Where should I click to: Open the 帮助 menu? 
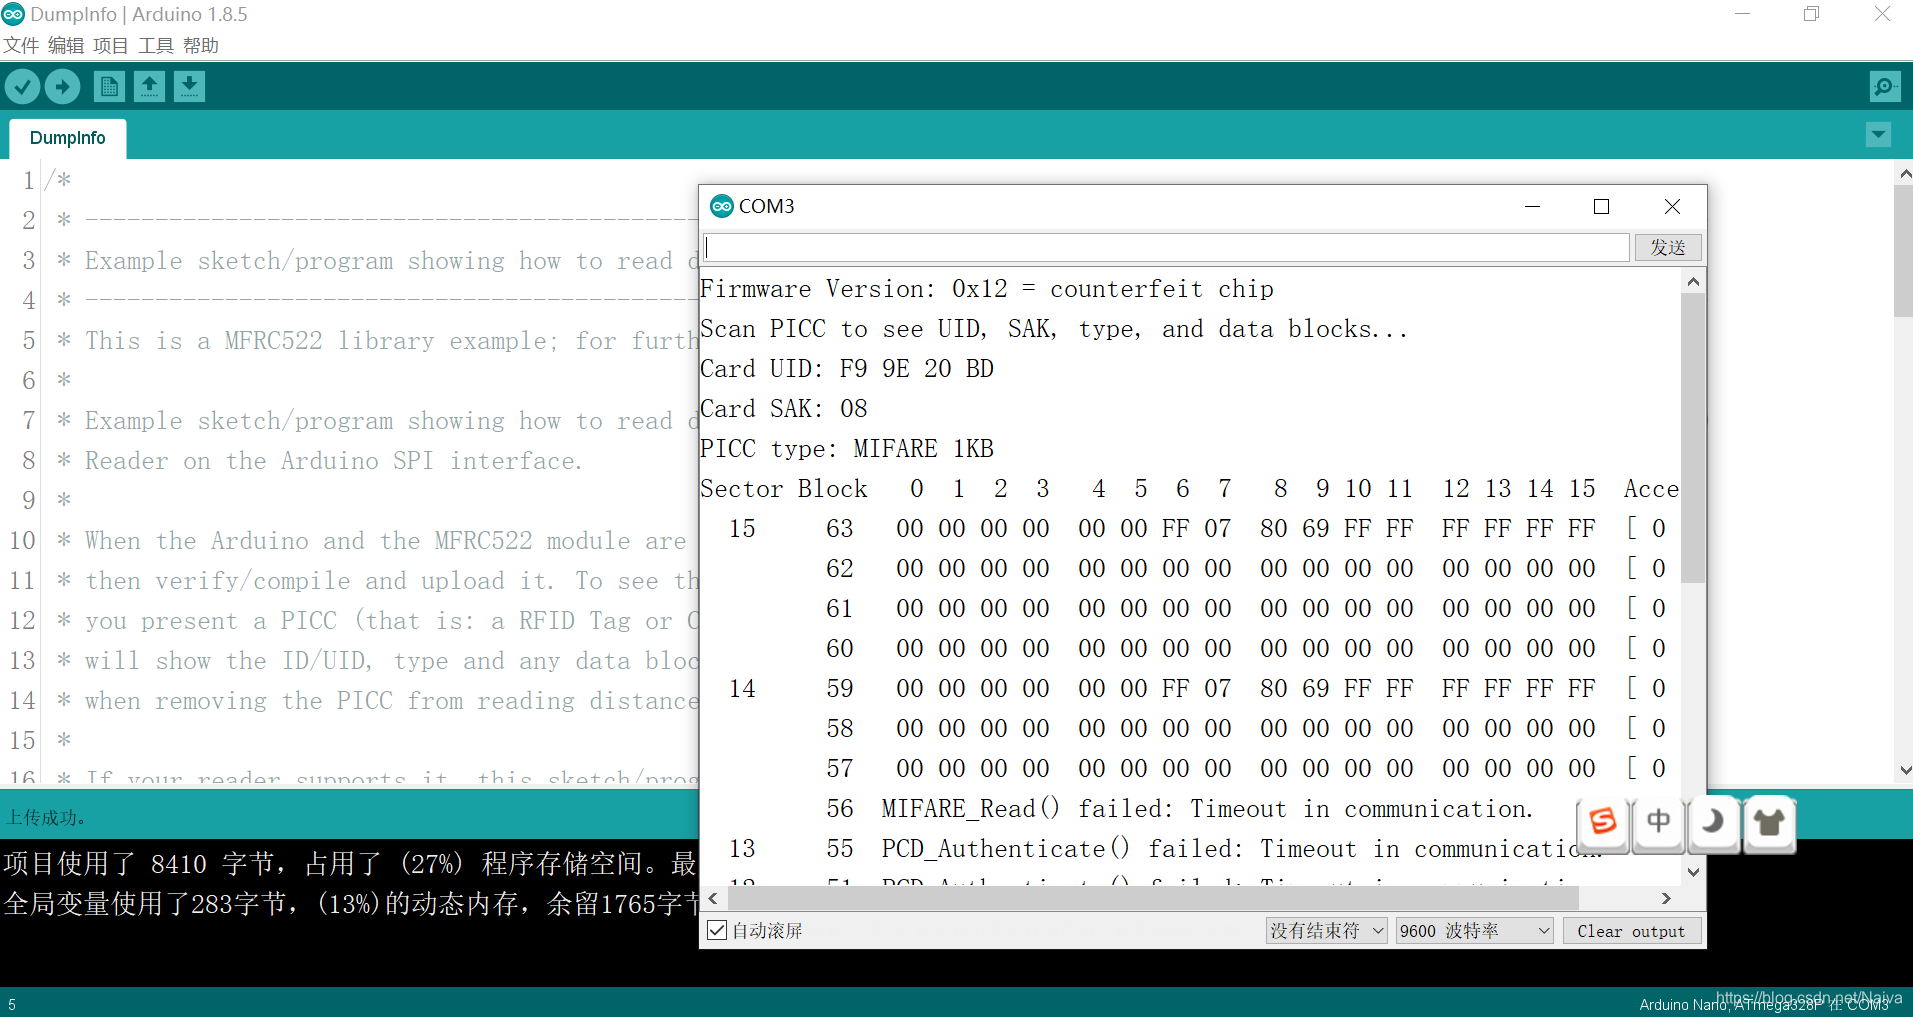pos(201,46)
